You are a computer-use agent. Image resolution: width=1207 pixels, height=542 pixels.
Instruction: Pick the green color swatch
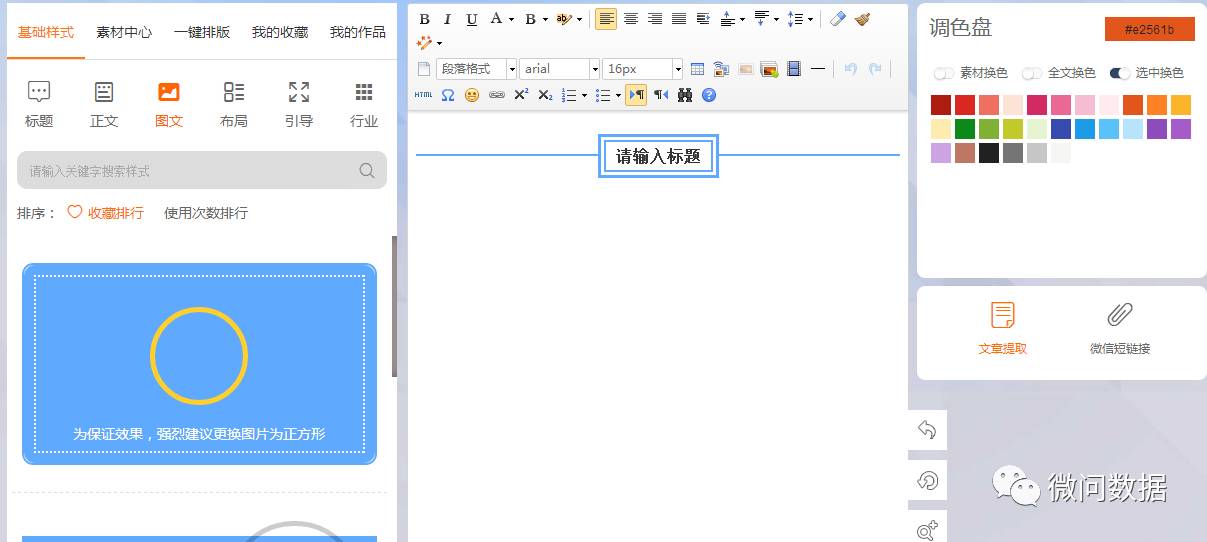tap(965, 129)
